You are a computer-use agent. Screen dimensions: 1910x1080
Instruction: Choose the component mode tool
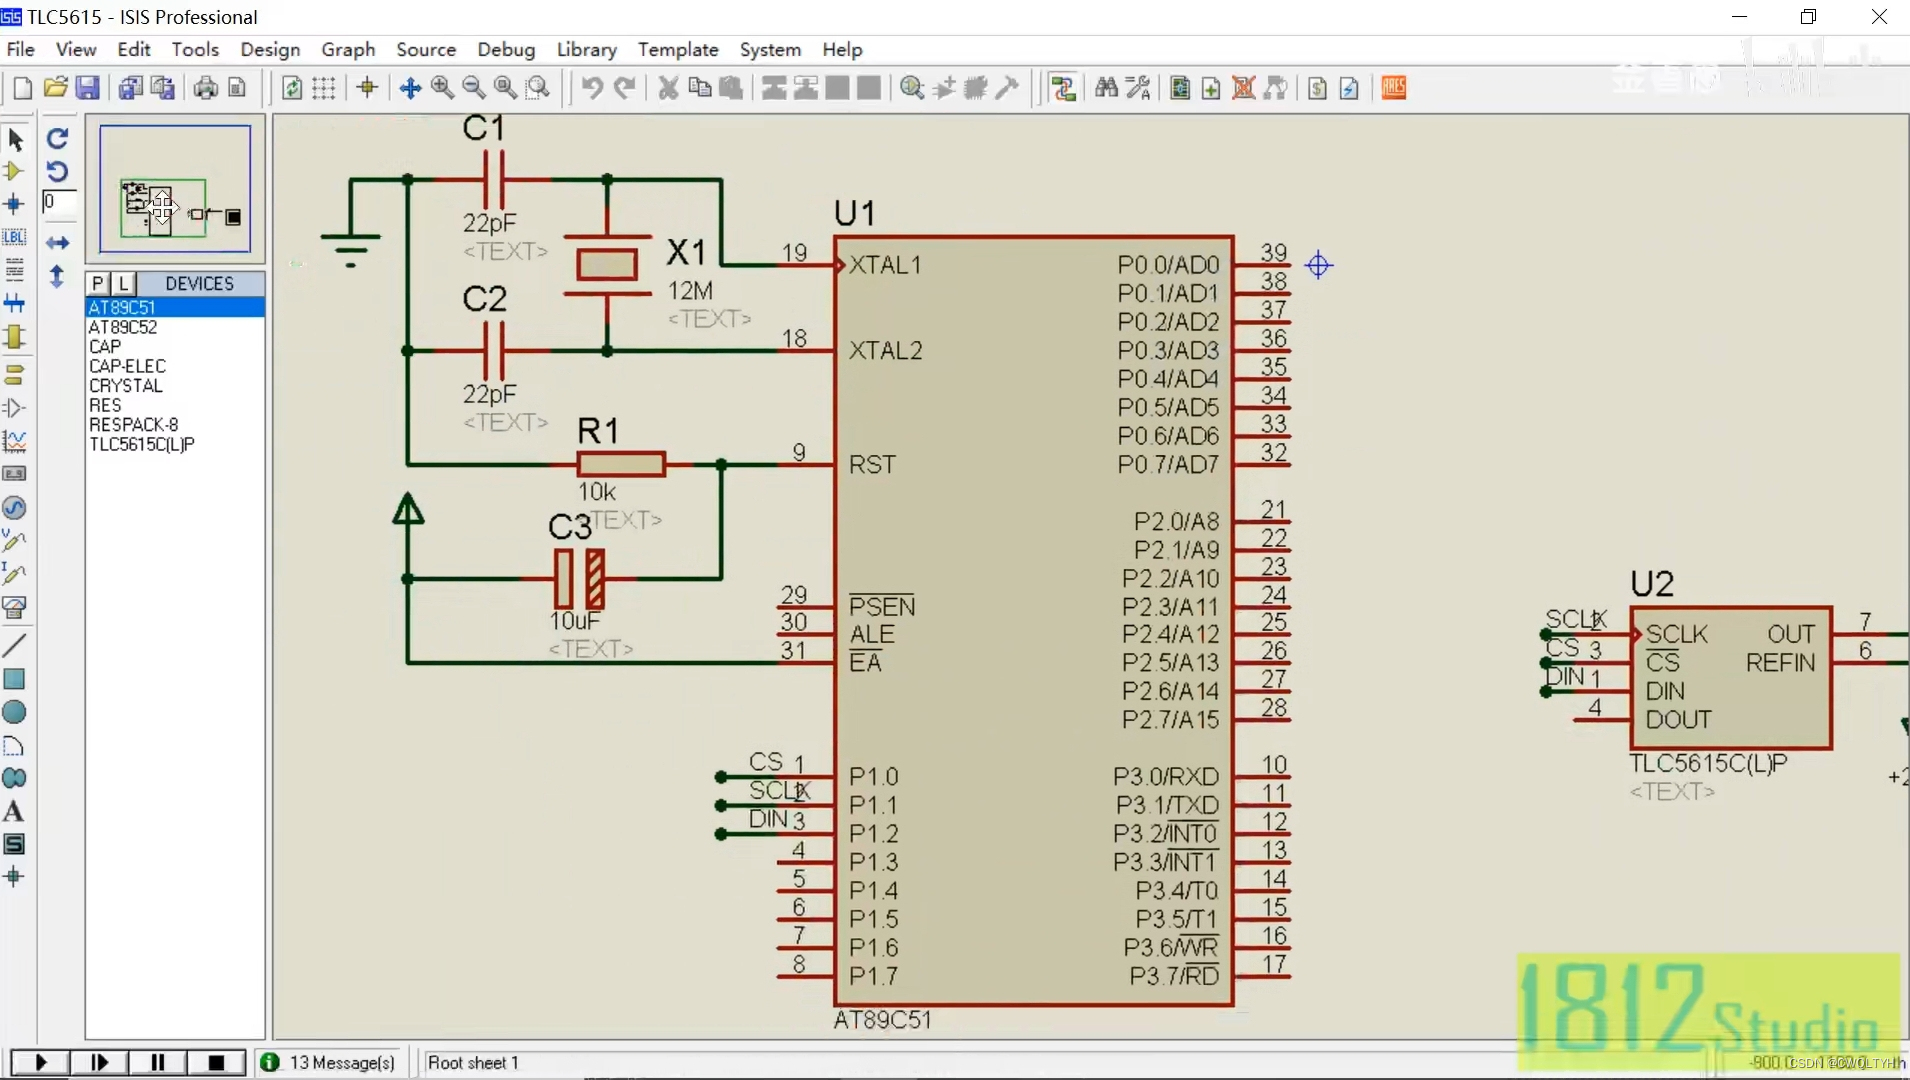coord(15,172)
